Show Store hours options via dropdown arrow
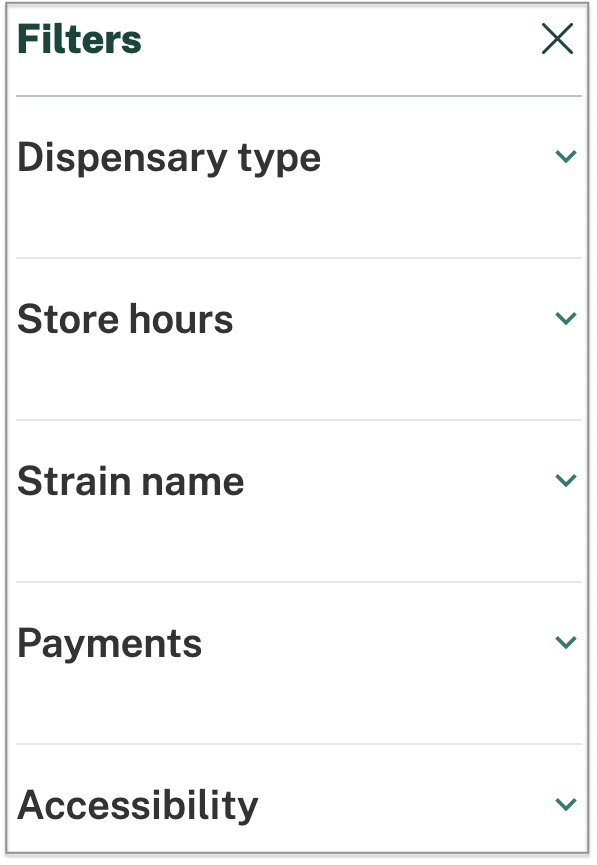The height and width of the screenshot is (865, 597). pos(566,318)
